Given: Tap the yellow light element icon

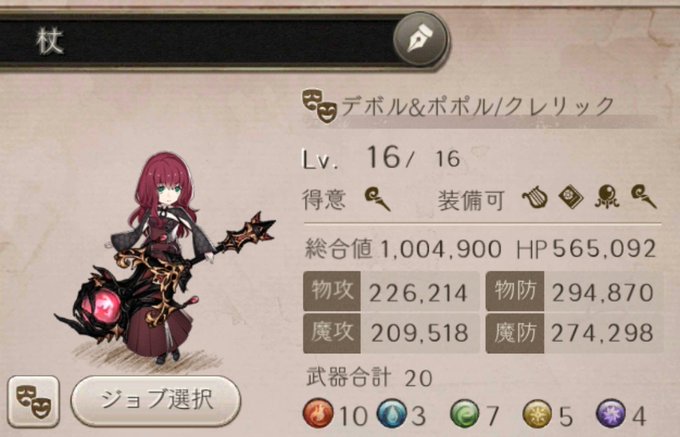Looking at the screenshot, I should point(537,414).
